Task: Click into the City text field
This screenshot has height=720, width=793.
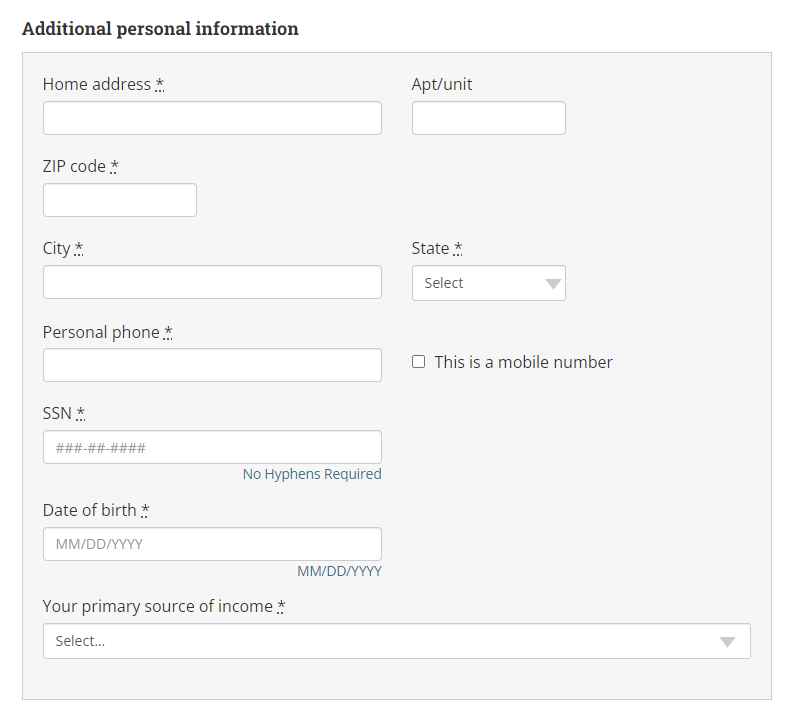Action: (x=212, y=282)
